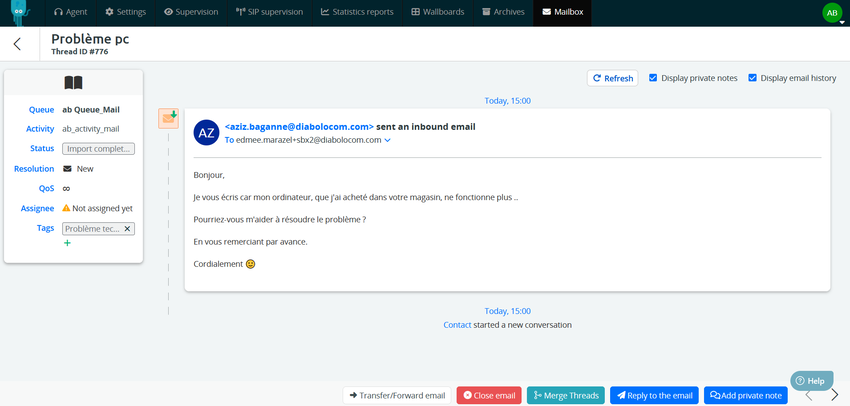Toggle Display private notes checkbox

coord(653,78)
